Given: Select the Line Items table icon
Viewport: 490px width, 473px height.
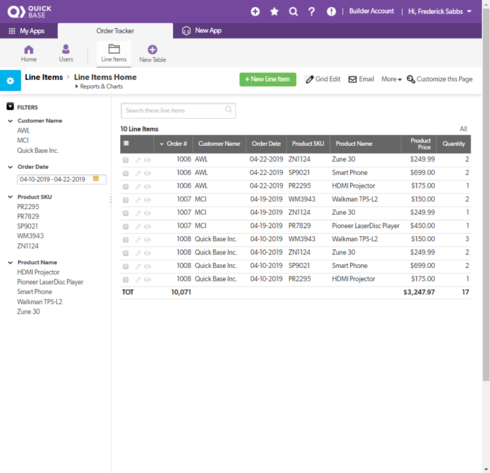Looking at the screenshot, I should [114, 49].
